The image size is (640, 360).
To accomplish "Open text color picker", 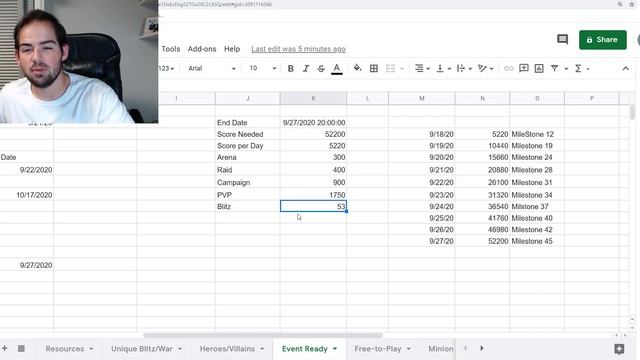I will coord(337,69).
